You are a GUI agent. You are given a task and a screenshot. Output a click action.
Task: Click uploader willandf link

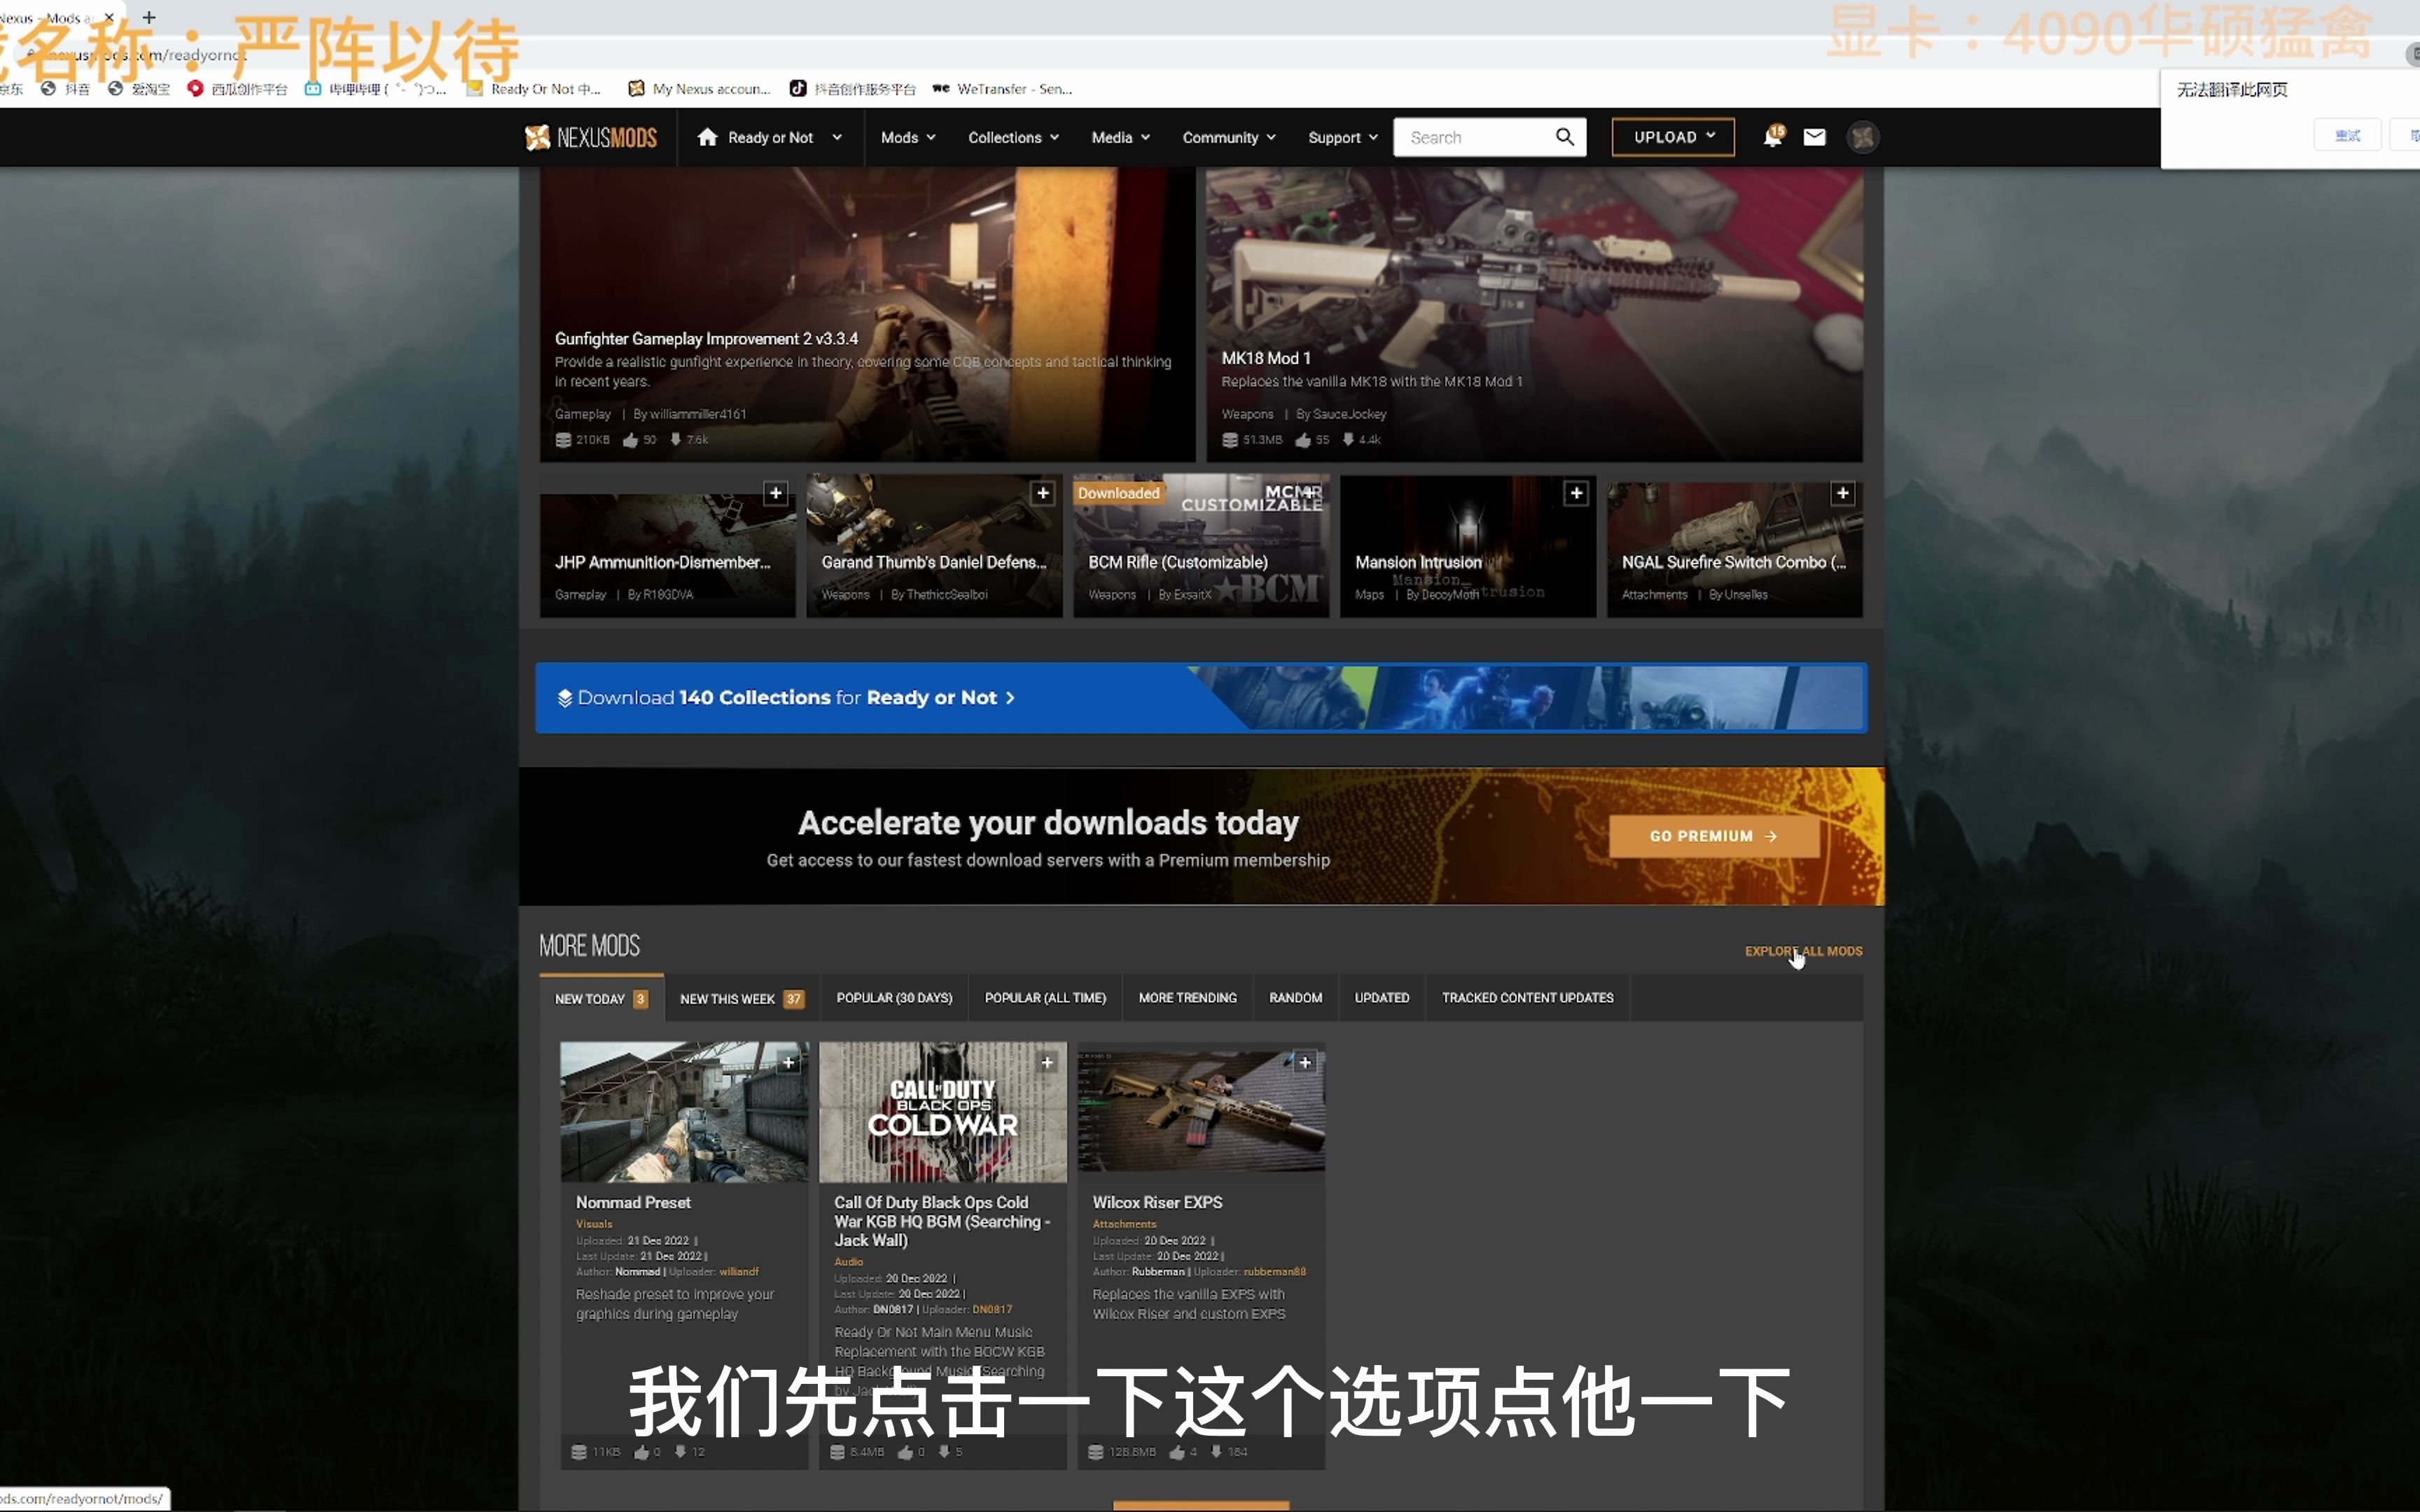click(739, 1272)
